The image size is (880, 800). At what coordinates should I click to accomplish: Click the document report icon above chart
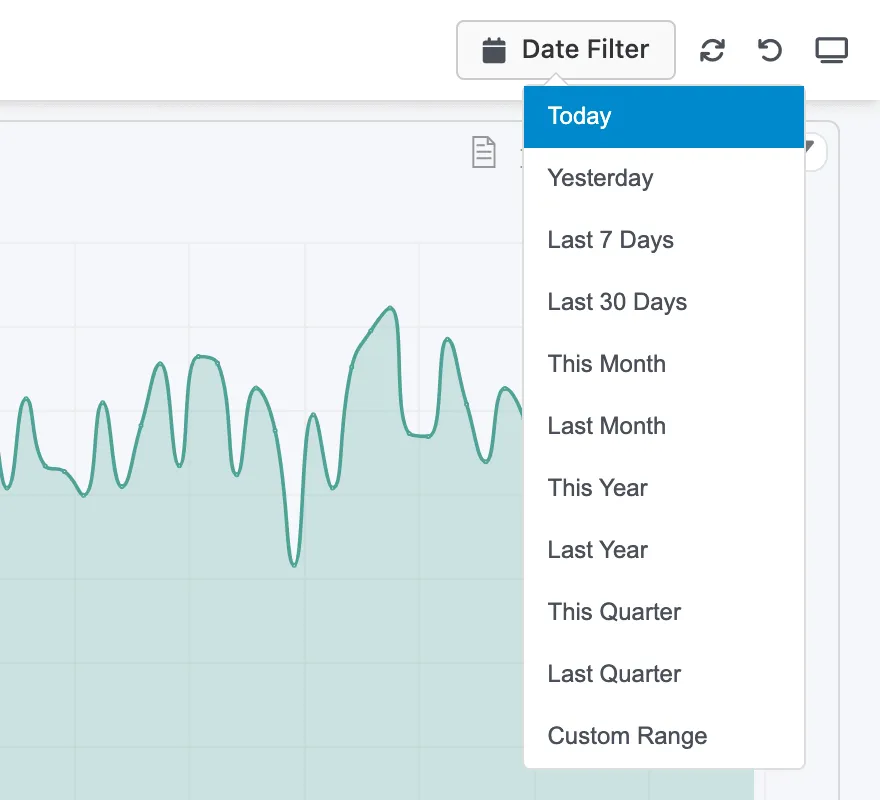click(x=483, y=152)
